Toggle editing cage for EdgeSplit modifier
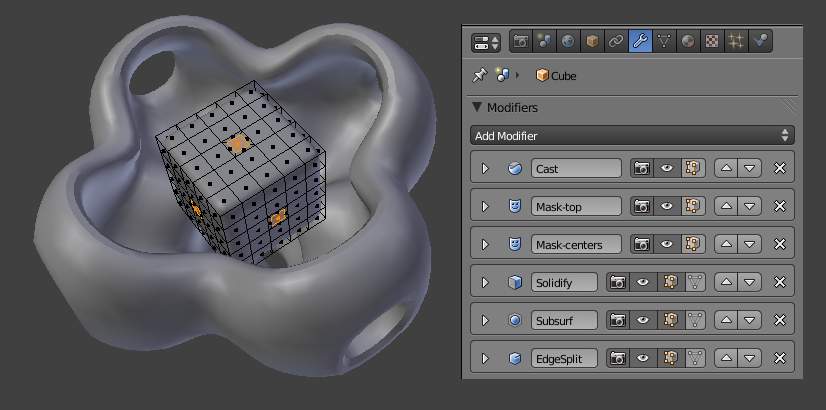826x410 pixels. click(x=696, y=358)
